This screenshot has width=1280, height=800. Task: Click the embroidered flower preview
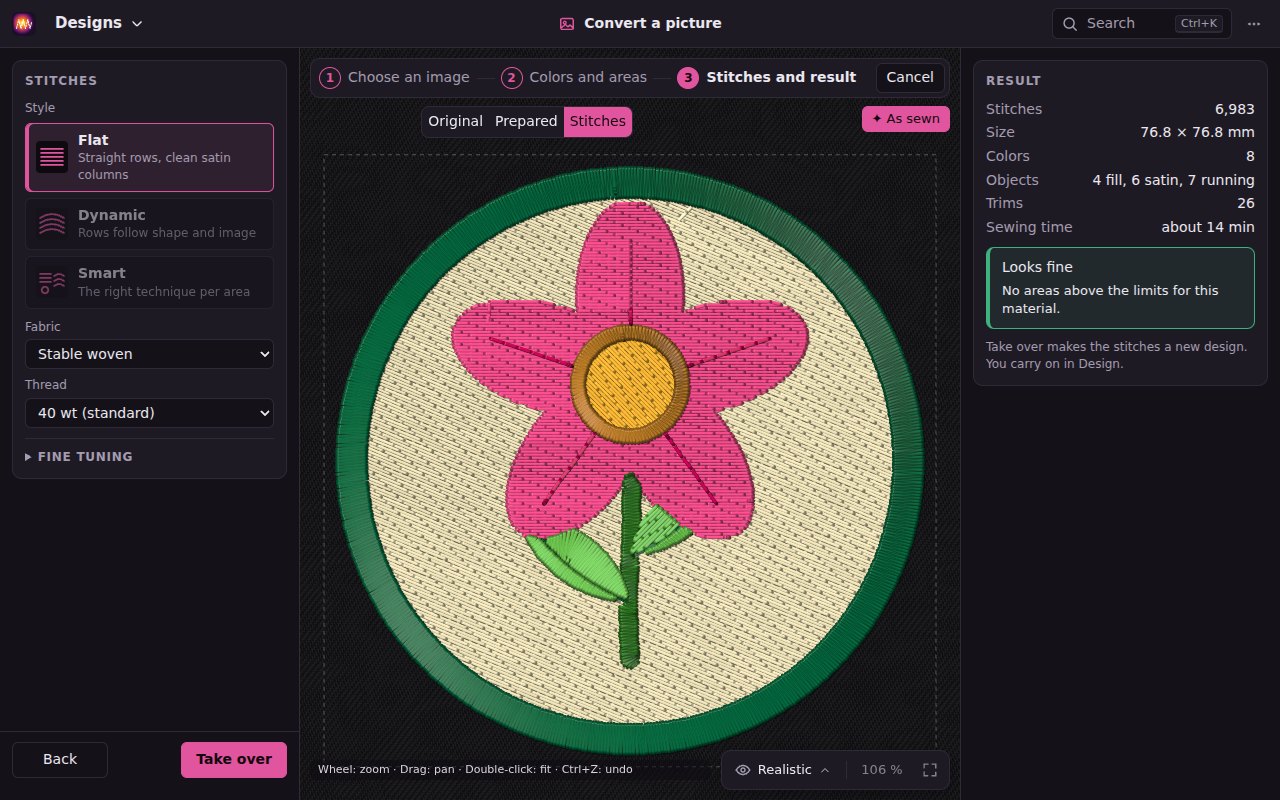(630, 460)
